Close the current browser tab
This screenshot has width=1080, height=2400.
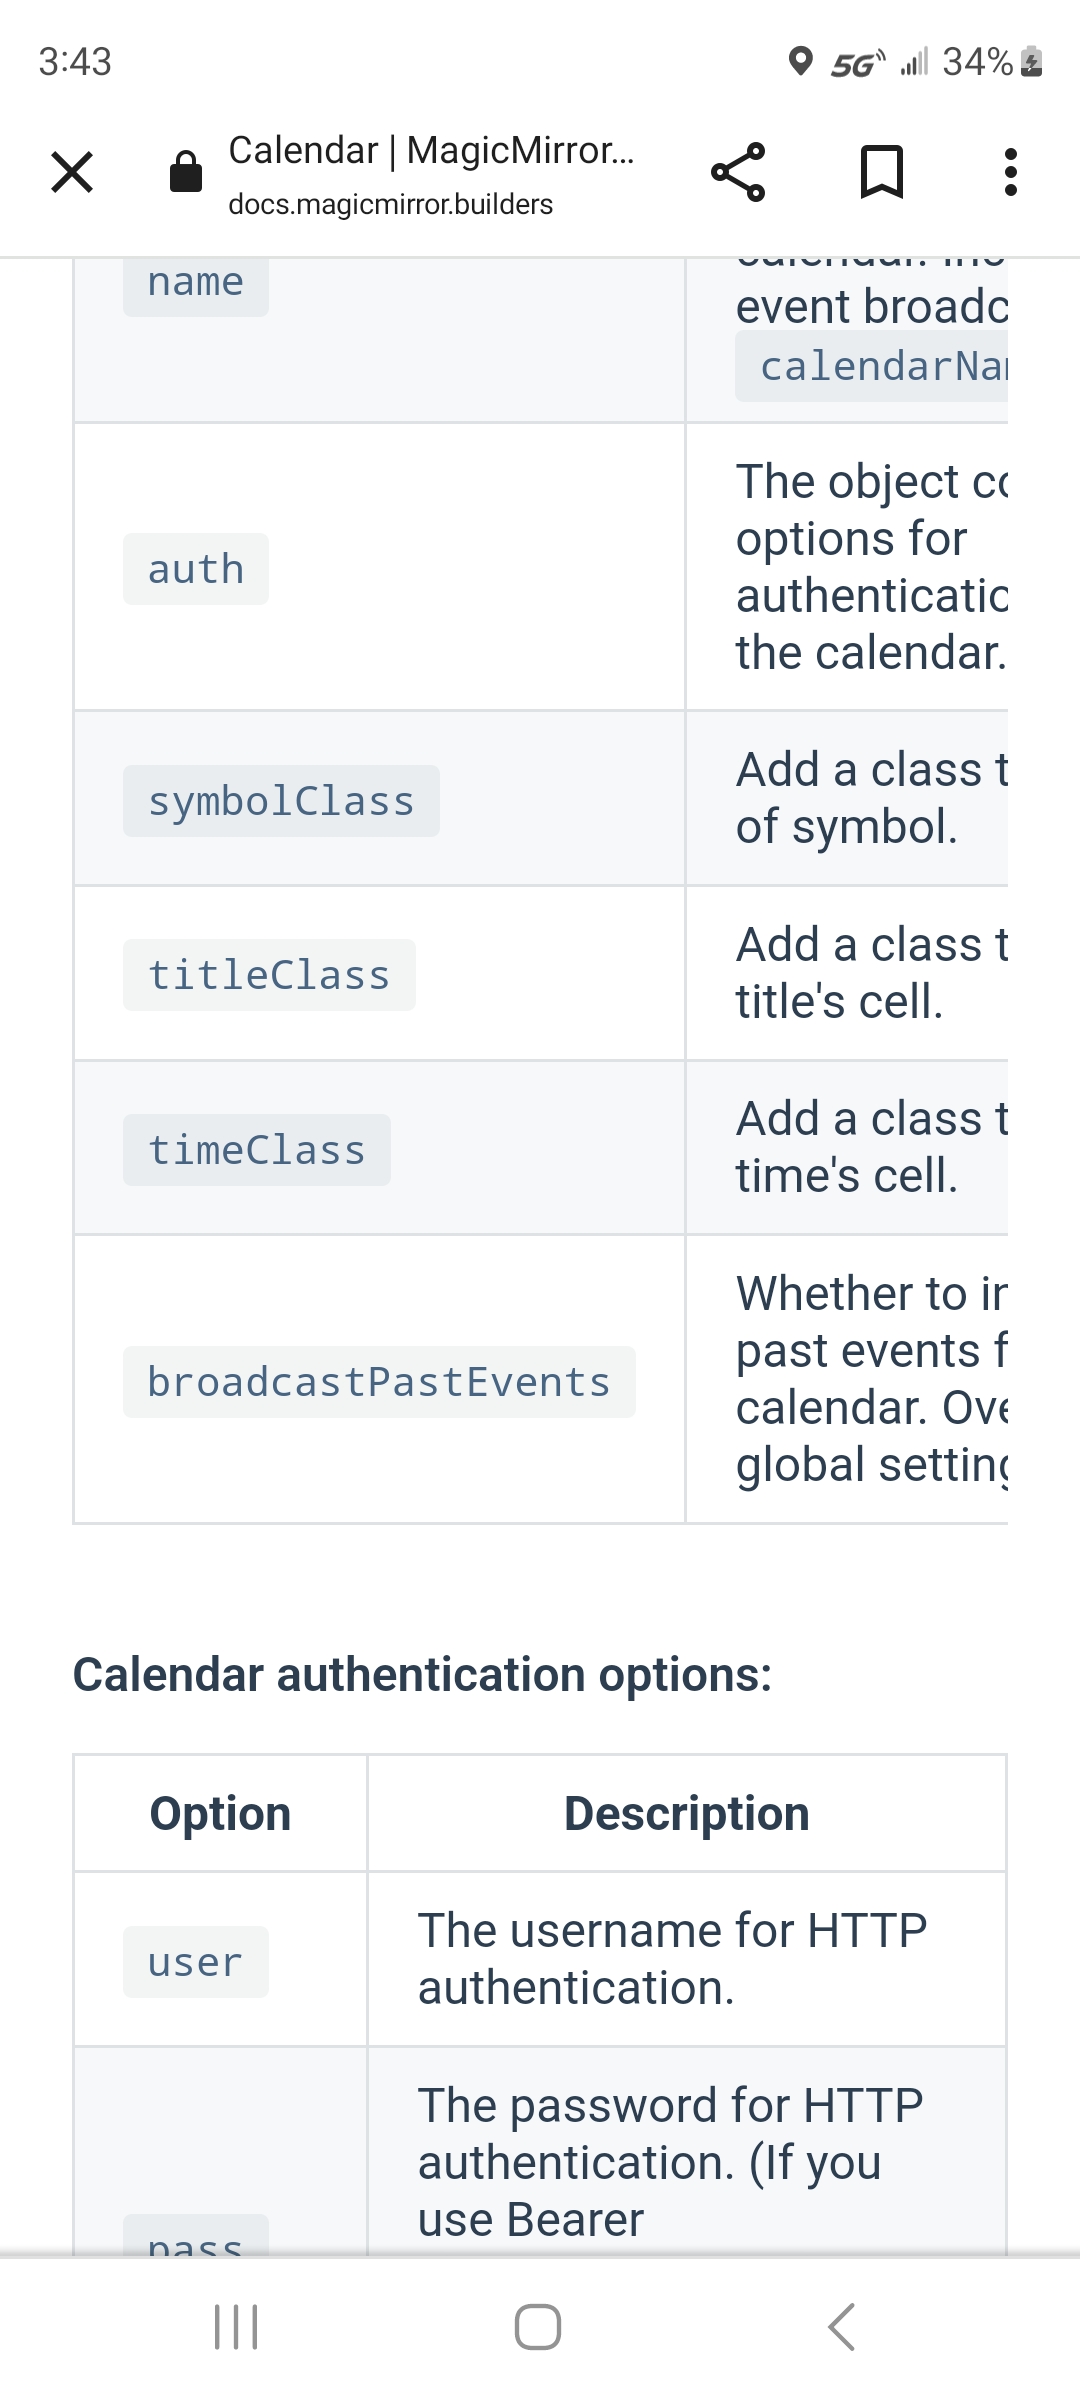coord(70,172)
